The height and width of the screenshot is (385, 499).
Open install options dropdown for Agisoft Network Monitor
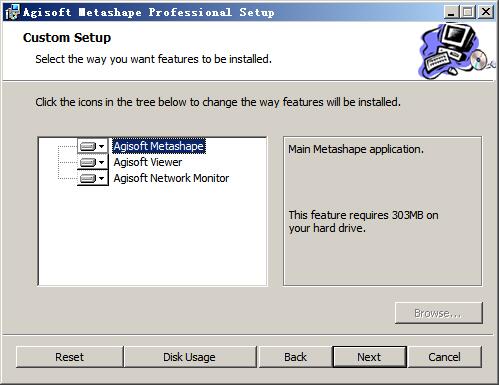(x=93, y=178)
